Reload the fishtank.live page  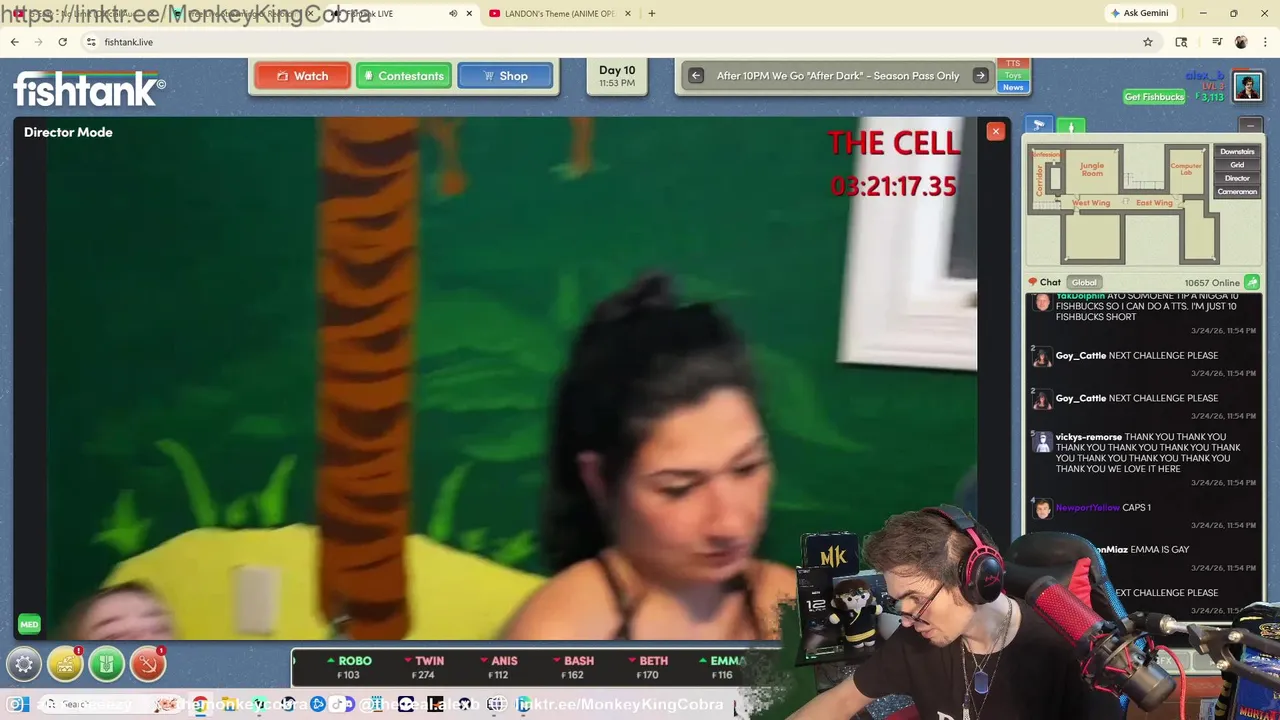pos(62,42)
